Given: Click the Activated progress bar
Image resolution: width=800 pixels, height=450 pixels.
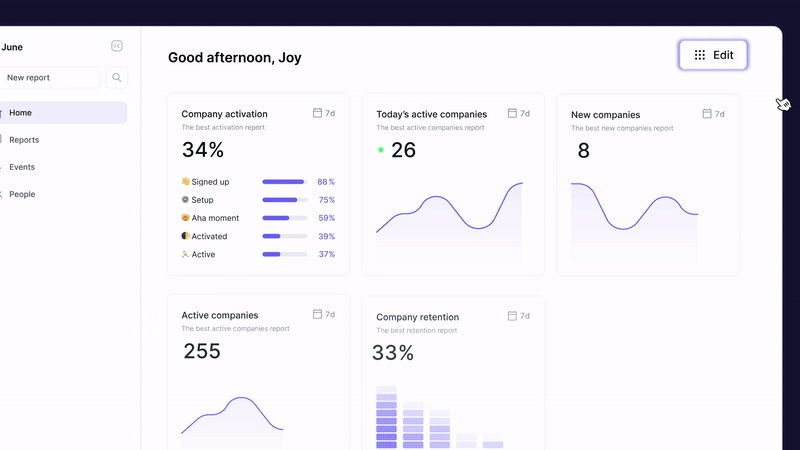Looking at the screenshot, I should tap(285, 236).
